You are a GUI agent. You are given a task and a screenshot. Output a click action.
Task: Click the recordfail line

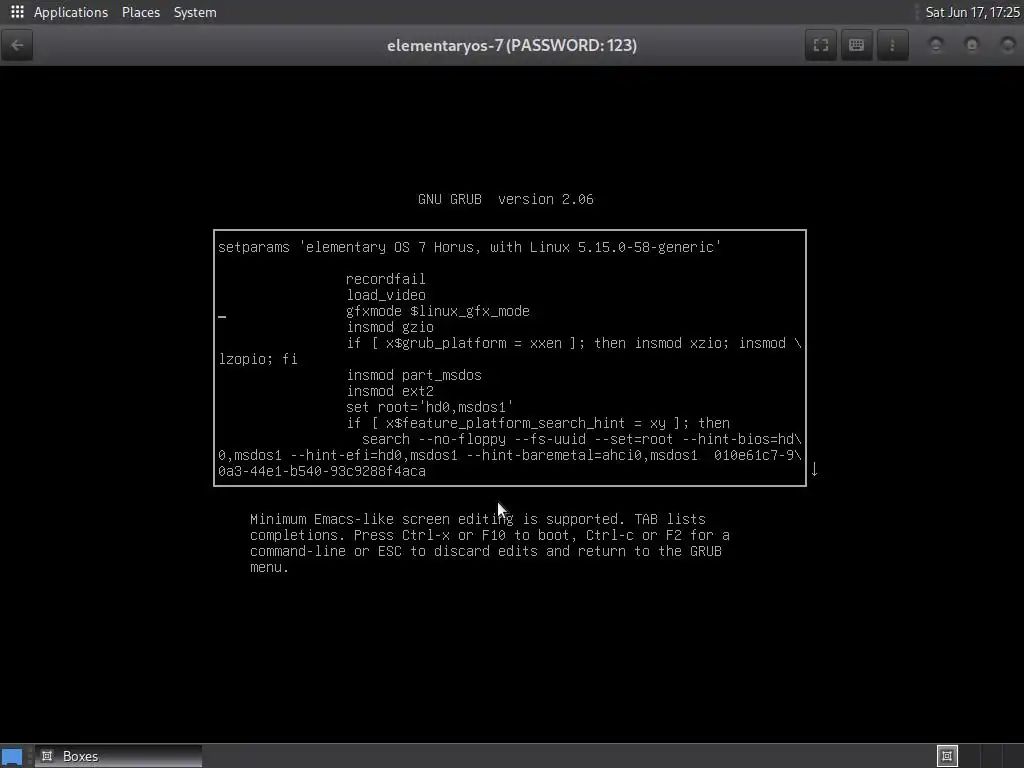[385, 279]
